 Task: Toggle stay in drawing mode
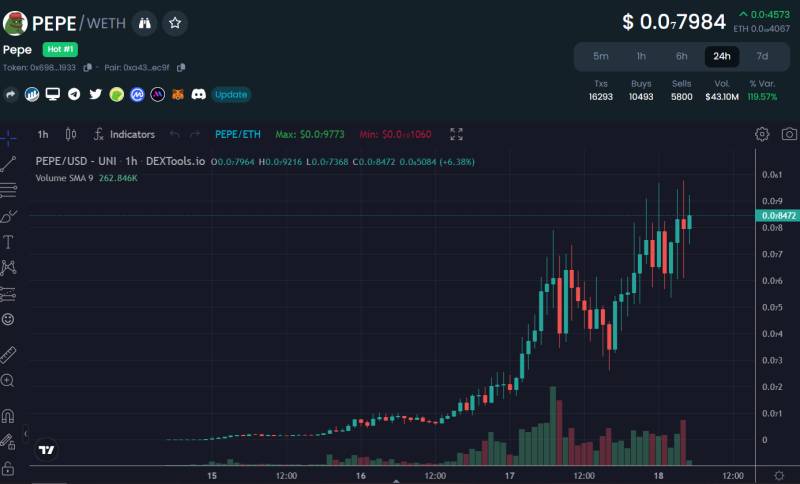pyautogui.click(x=8, y=442)
